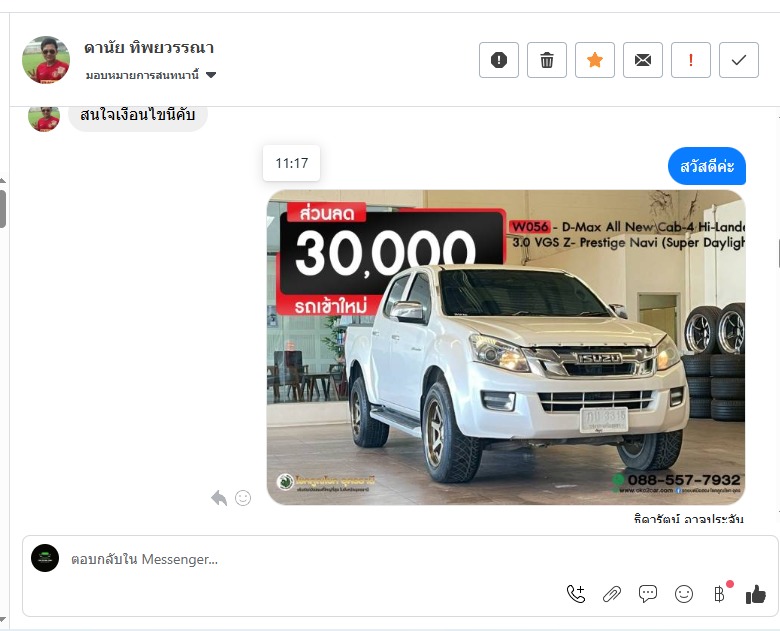Toggle the orange star follow-up icon
The height and width of the screenshot is (631, 780).
594,60
